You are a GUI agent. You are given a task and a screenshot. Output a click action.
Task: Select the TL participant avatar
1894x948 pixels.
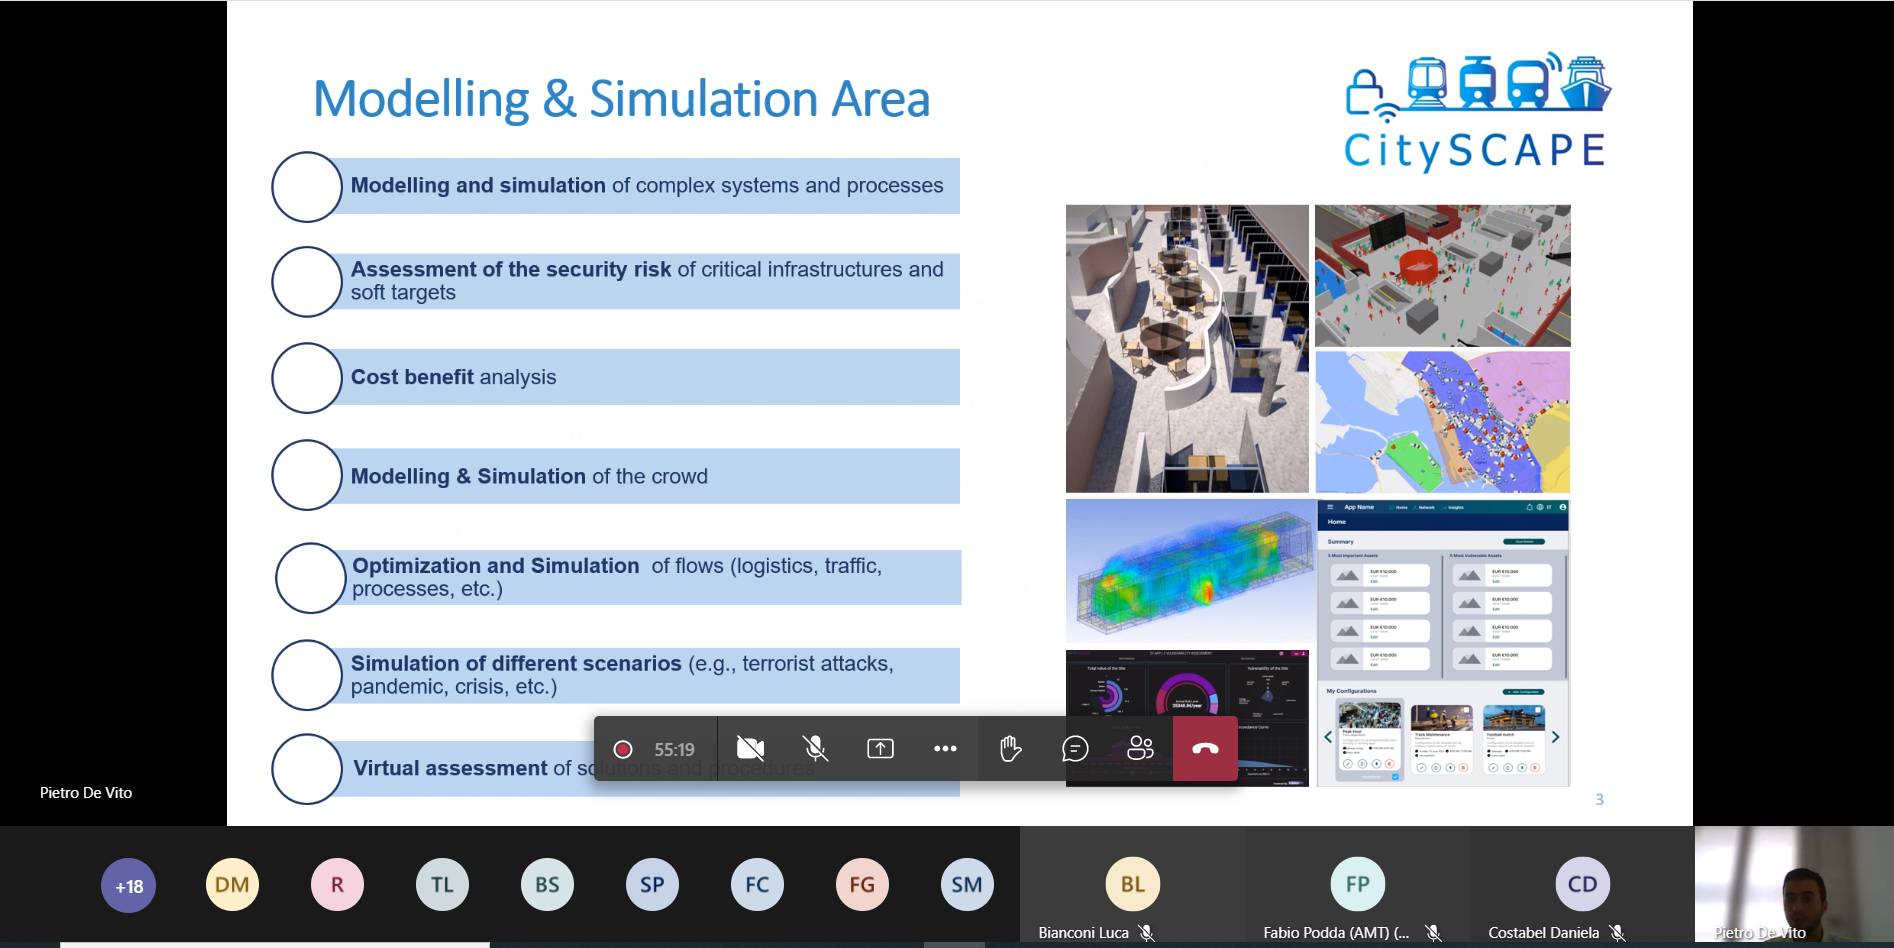point(442,885)
